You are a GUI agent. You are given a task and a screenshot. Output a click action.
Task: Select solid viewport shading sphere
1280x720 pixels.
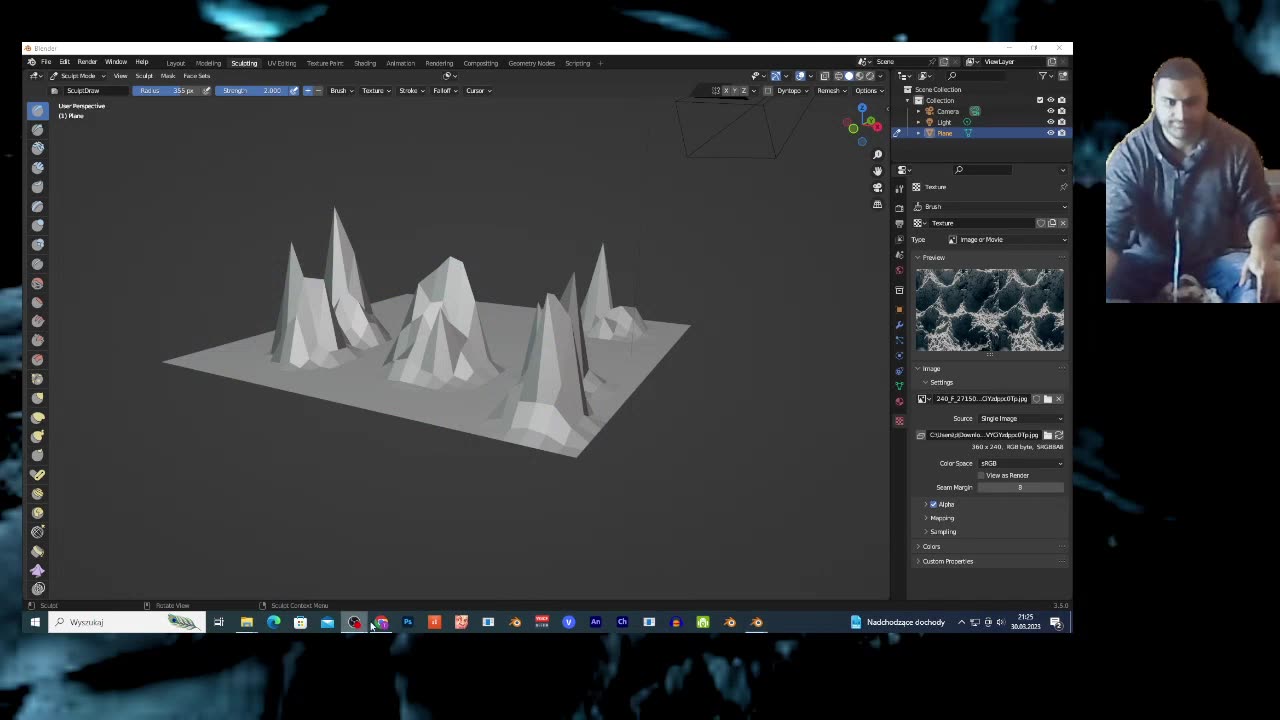tap(849, 76)
